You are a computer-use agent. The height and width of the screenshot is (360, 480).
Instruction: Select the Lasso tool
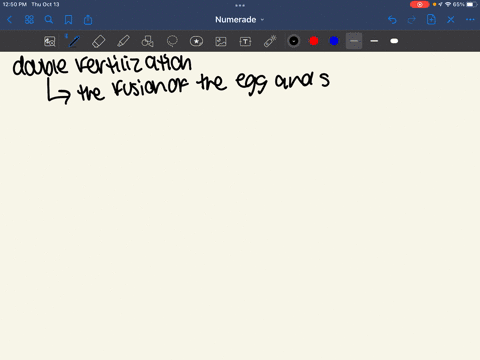pos(172,41)
